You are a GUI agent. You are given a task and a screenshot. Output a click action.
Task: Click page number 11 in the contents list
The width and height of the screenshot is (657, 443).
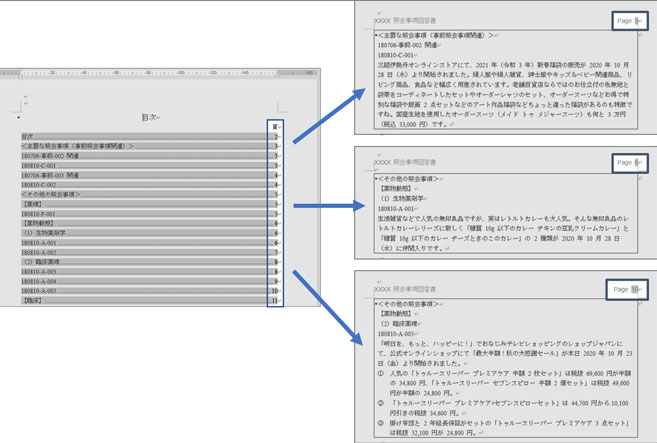(x=274, y=300)
